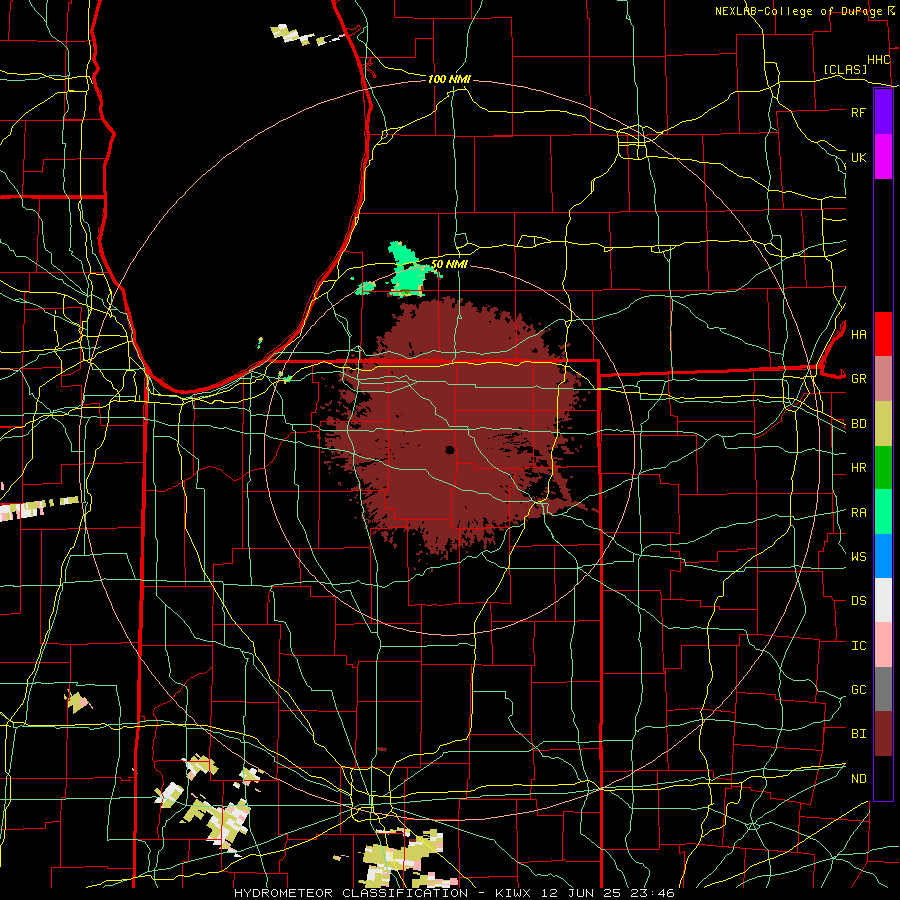The width and height of the screenshot is (900, 900).
Task: Click the dark green HR legend swatch
Action: tap(883, 467)
